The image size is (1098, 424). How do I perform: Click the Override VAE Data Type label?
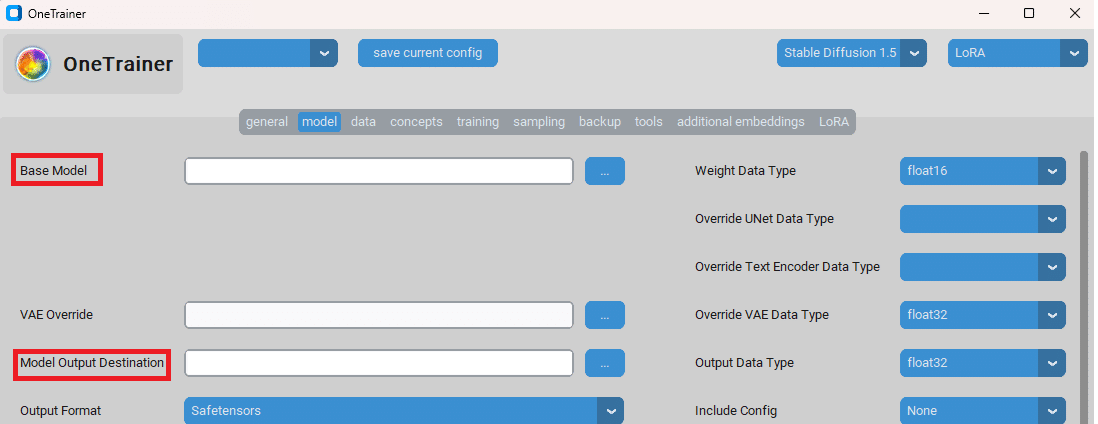coord(762,315)
